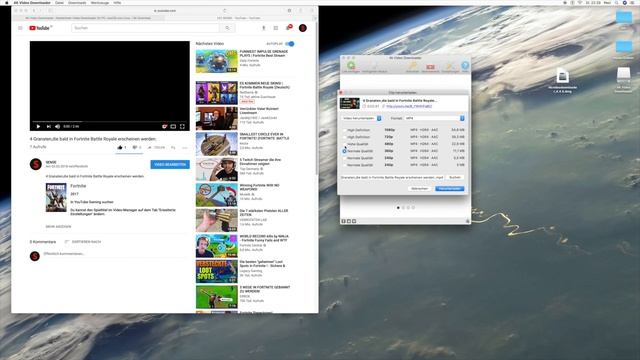Click the TEILEN share button

point(156,147)
